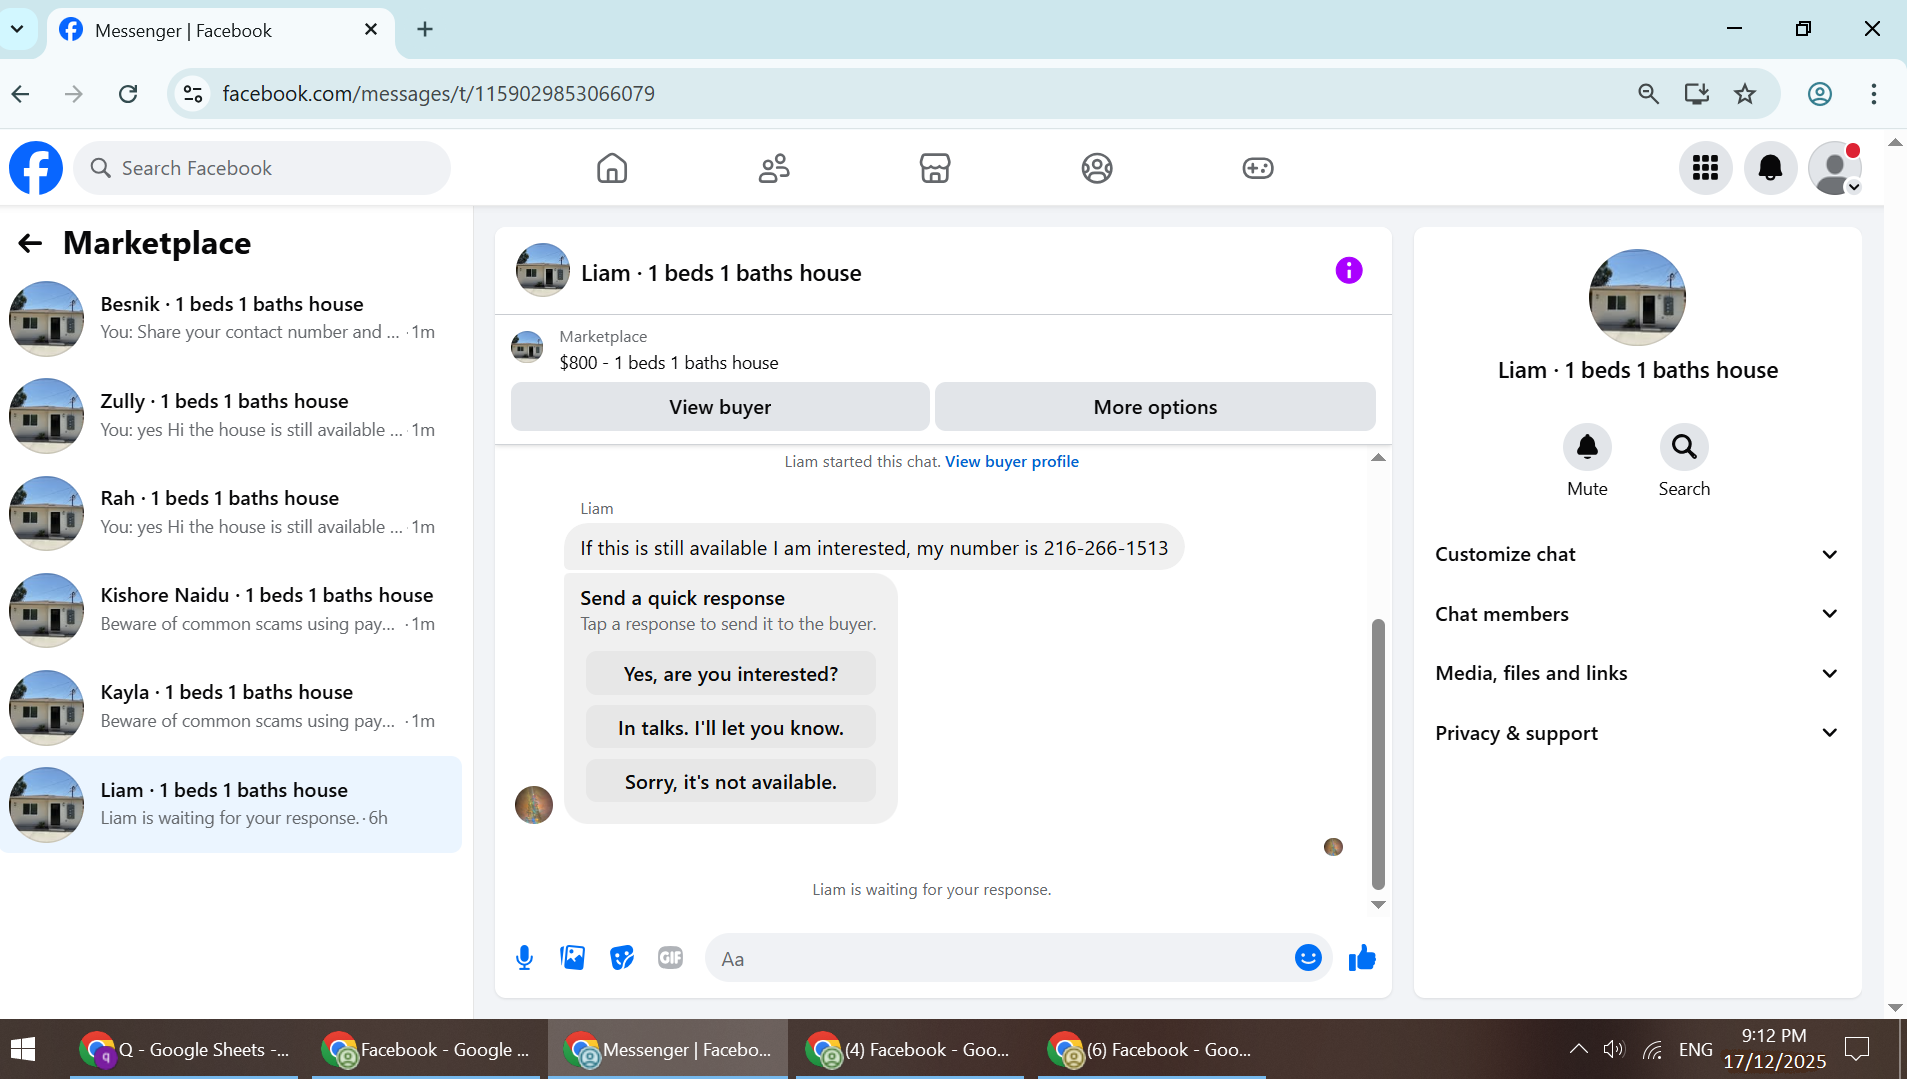Go to the Home feed icon
Viewport: 1907px width, 1079px height.
(612, 168)
